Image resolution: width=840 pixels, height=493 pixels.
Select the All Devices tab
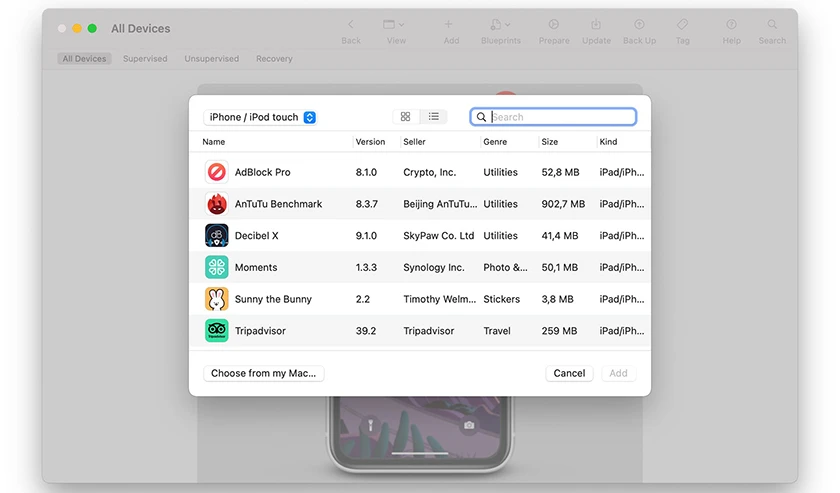(84, 58)
